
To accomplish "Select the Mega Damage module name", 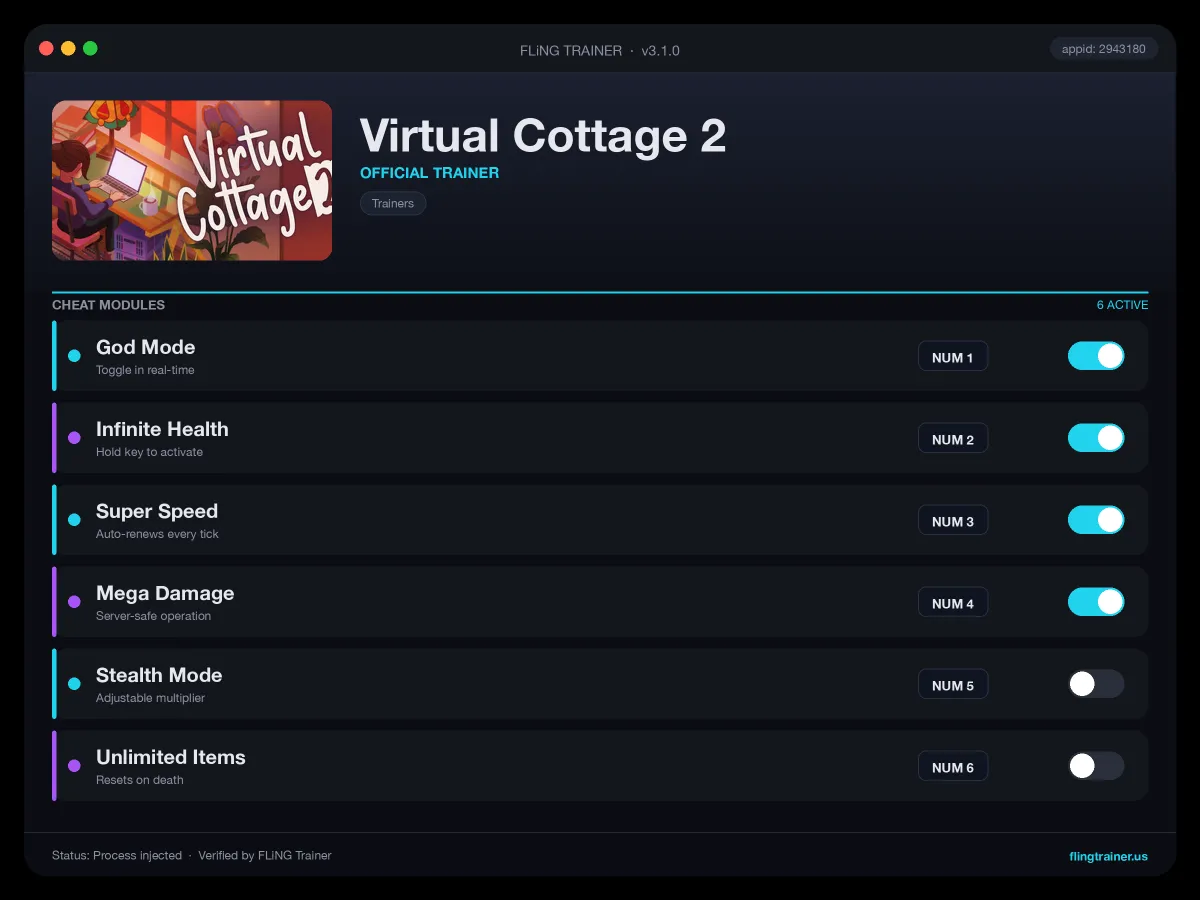I will click(165, 593).
